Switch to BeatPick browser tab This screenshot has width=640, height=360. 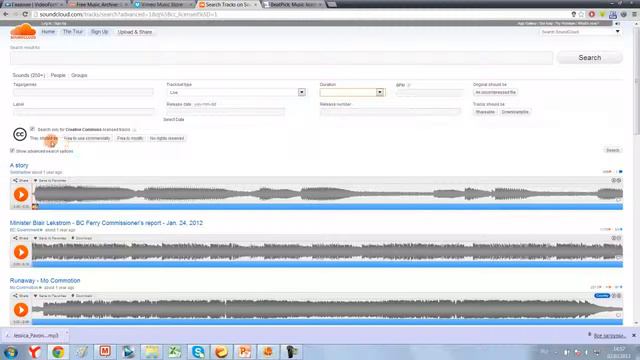tap(292, 4)
